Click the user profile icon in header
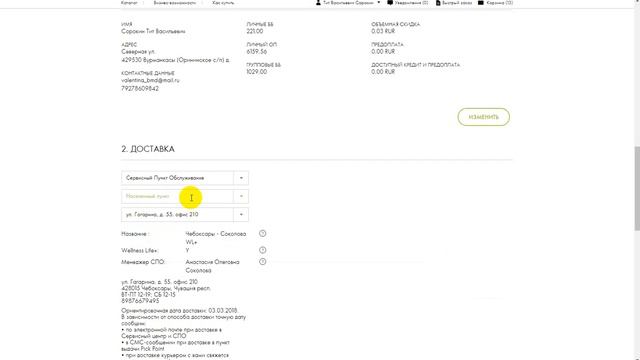 point(318,2)
